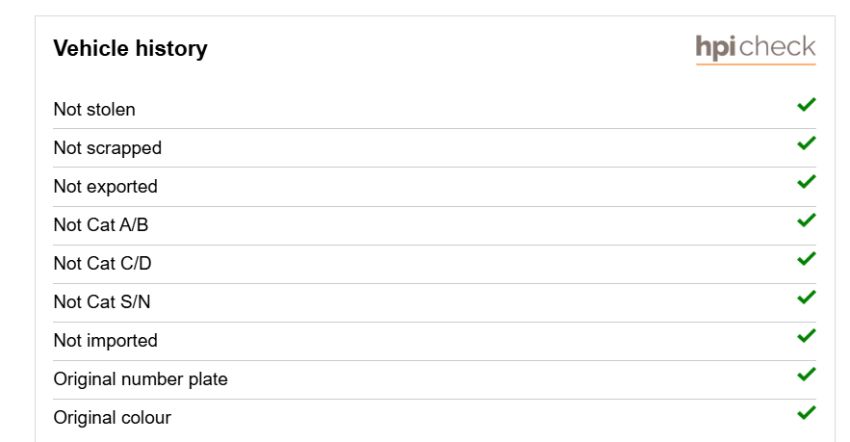Select the tick beside Not Cat S/N

pyautogui.click(x=807, y=297)
